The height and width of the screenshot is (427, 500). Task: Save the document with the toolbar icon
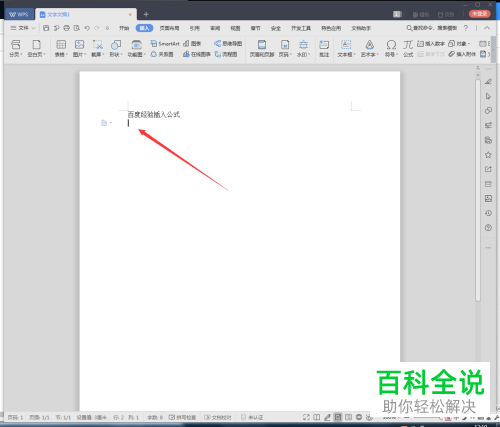(46, 28)
